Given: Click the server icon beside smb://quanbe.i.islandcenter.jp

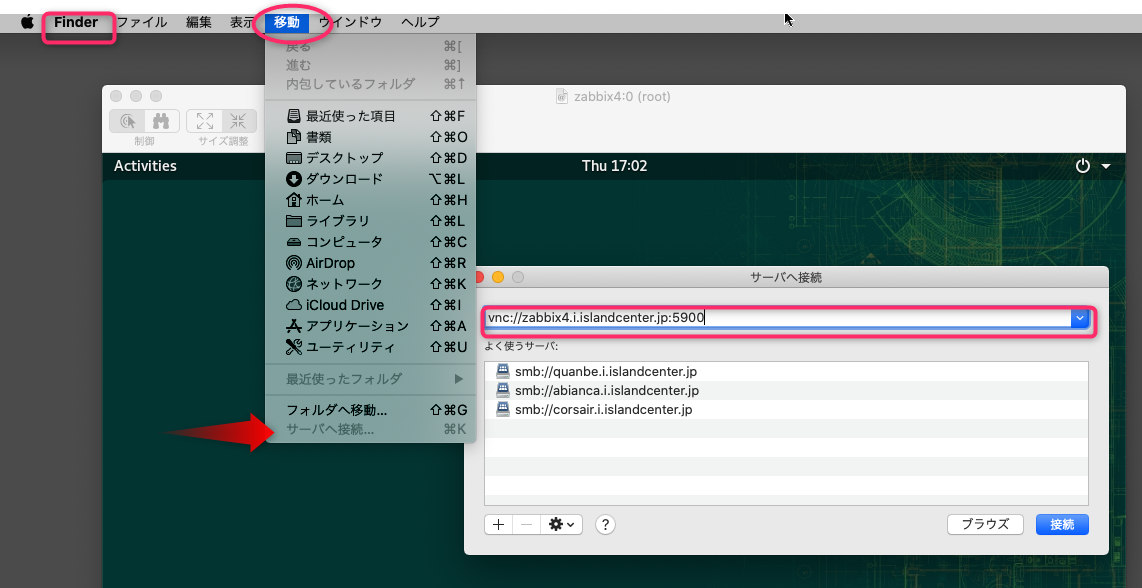Looking at the screenshot, I should tap(503, 372).
